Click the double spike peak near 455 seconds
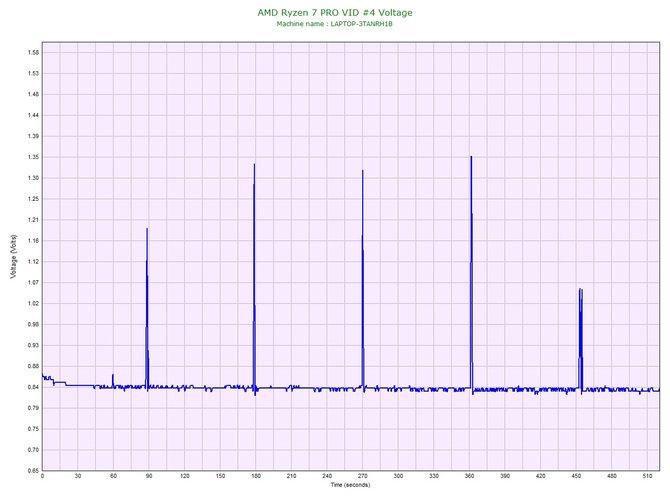 581,290
